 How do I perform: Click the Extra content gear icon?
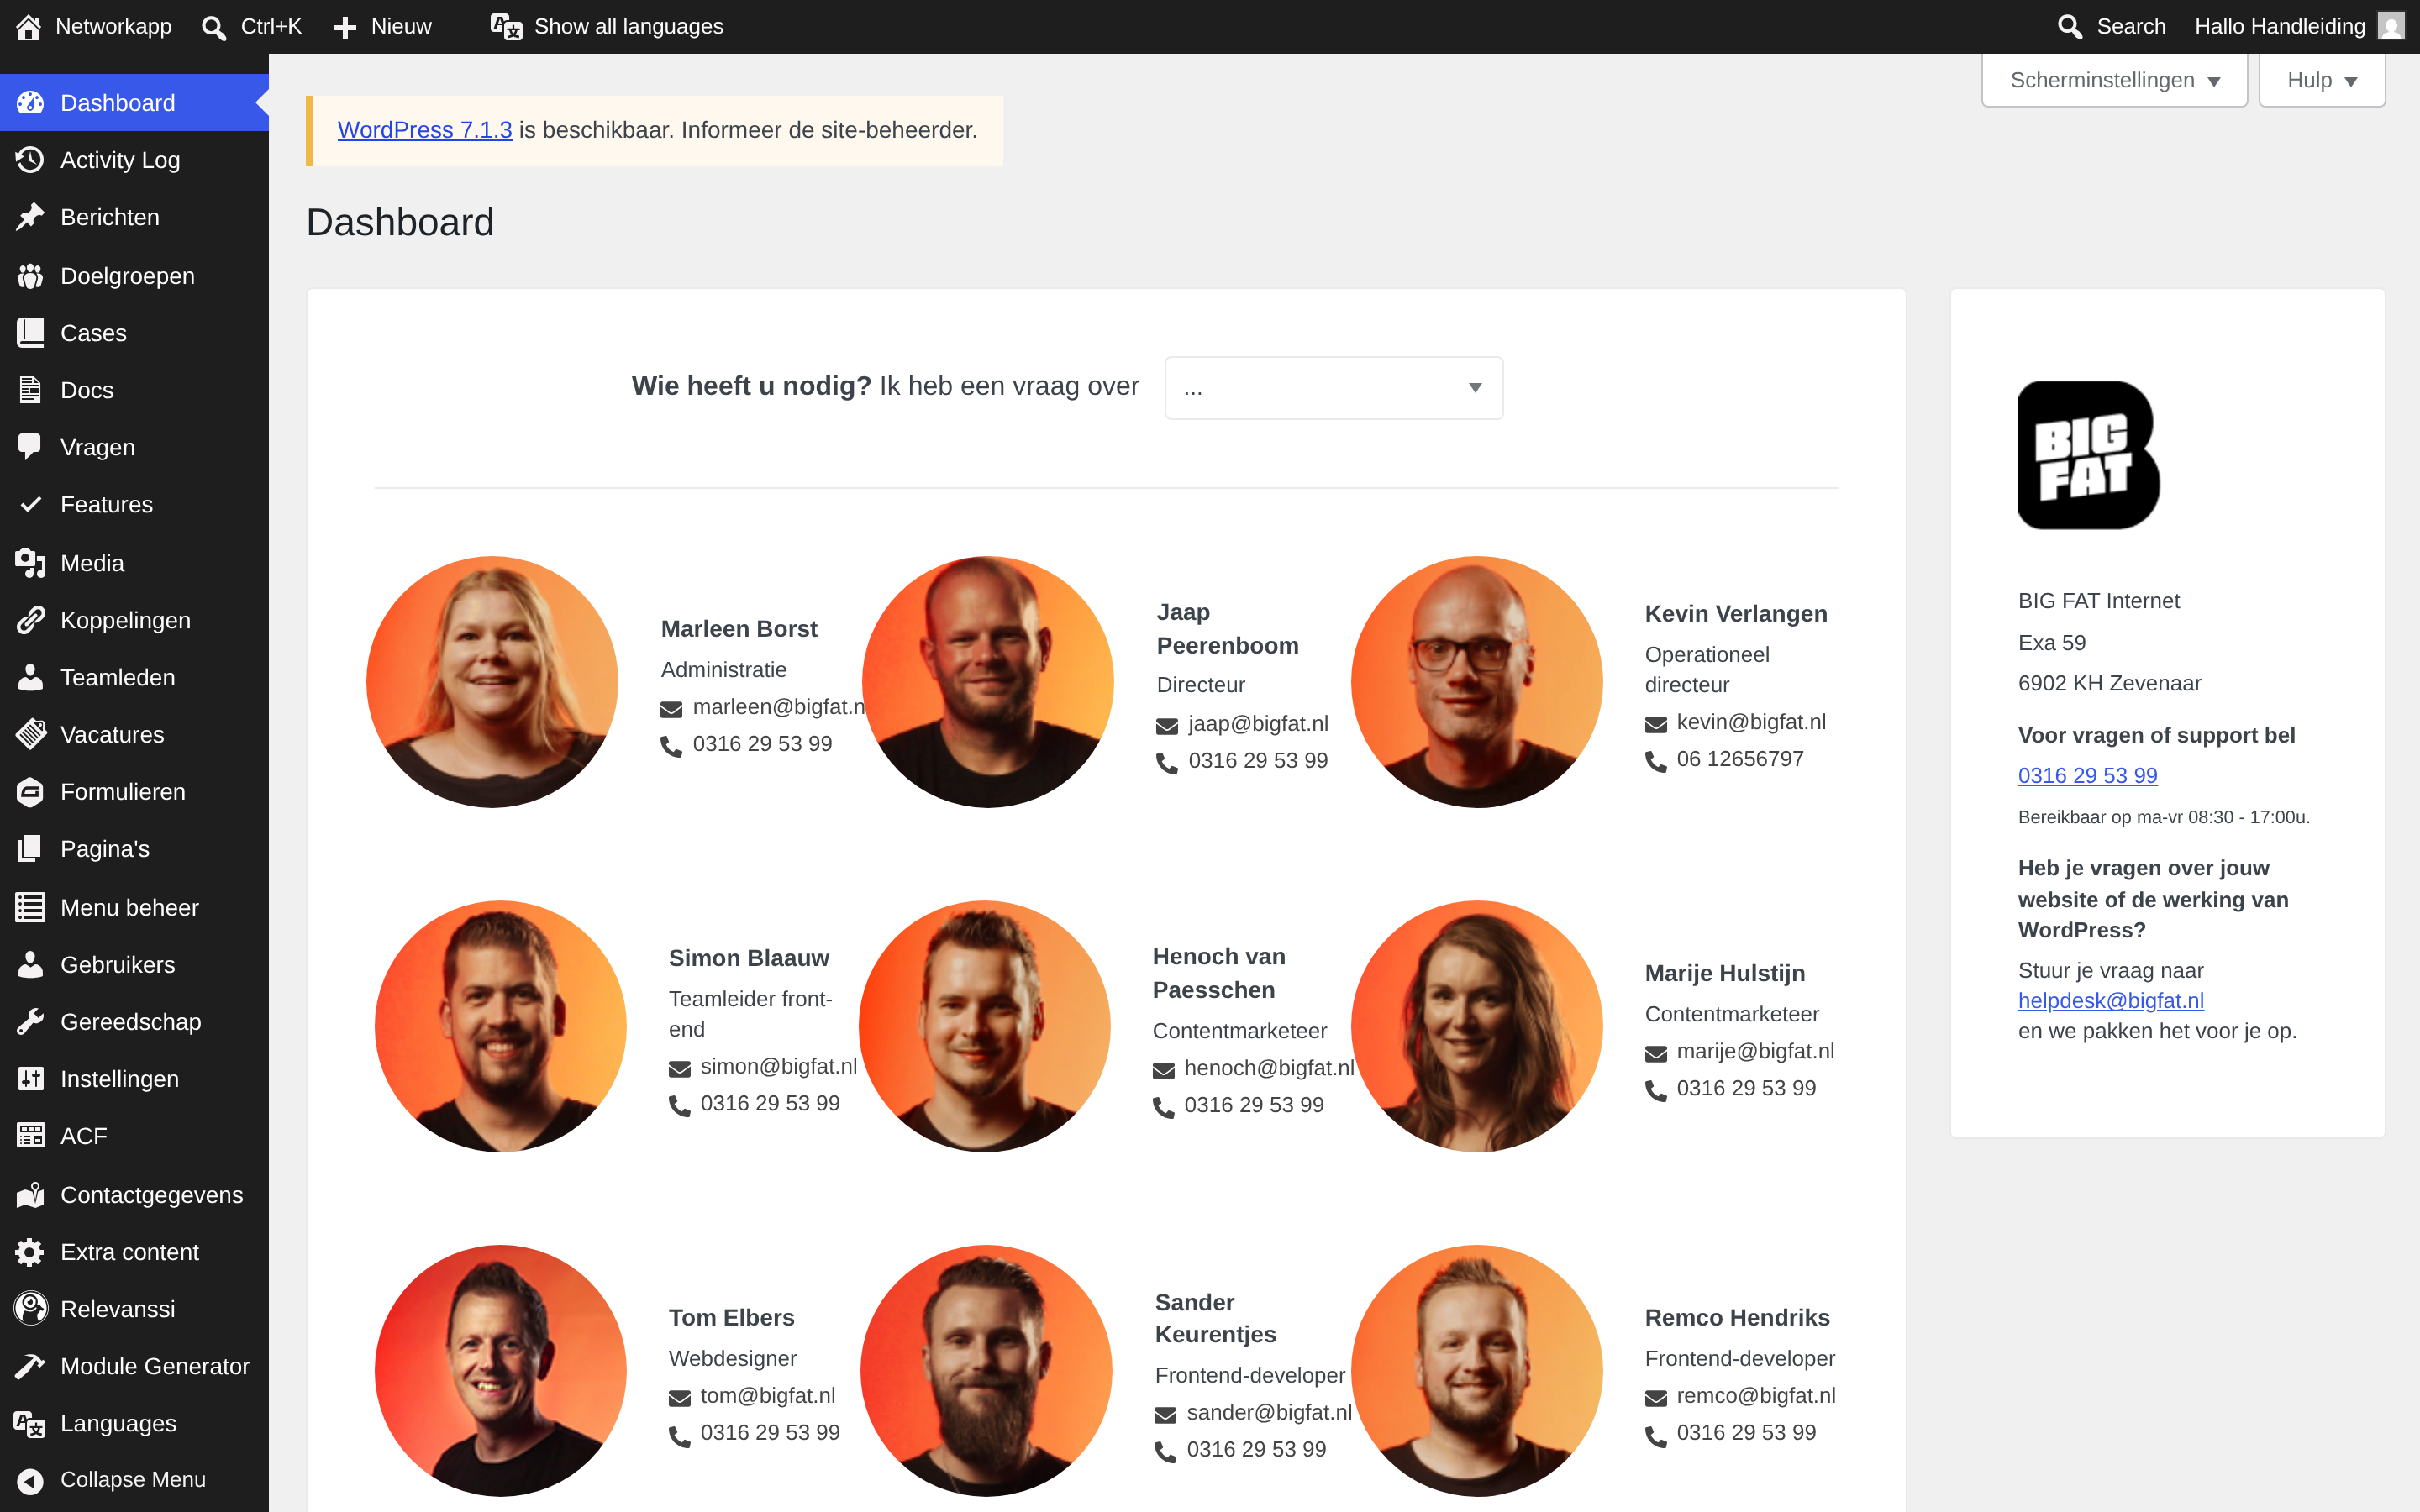30,1252
